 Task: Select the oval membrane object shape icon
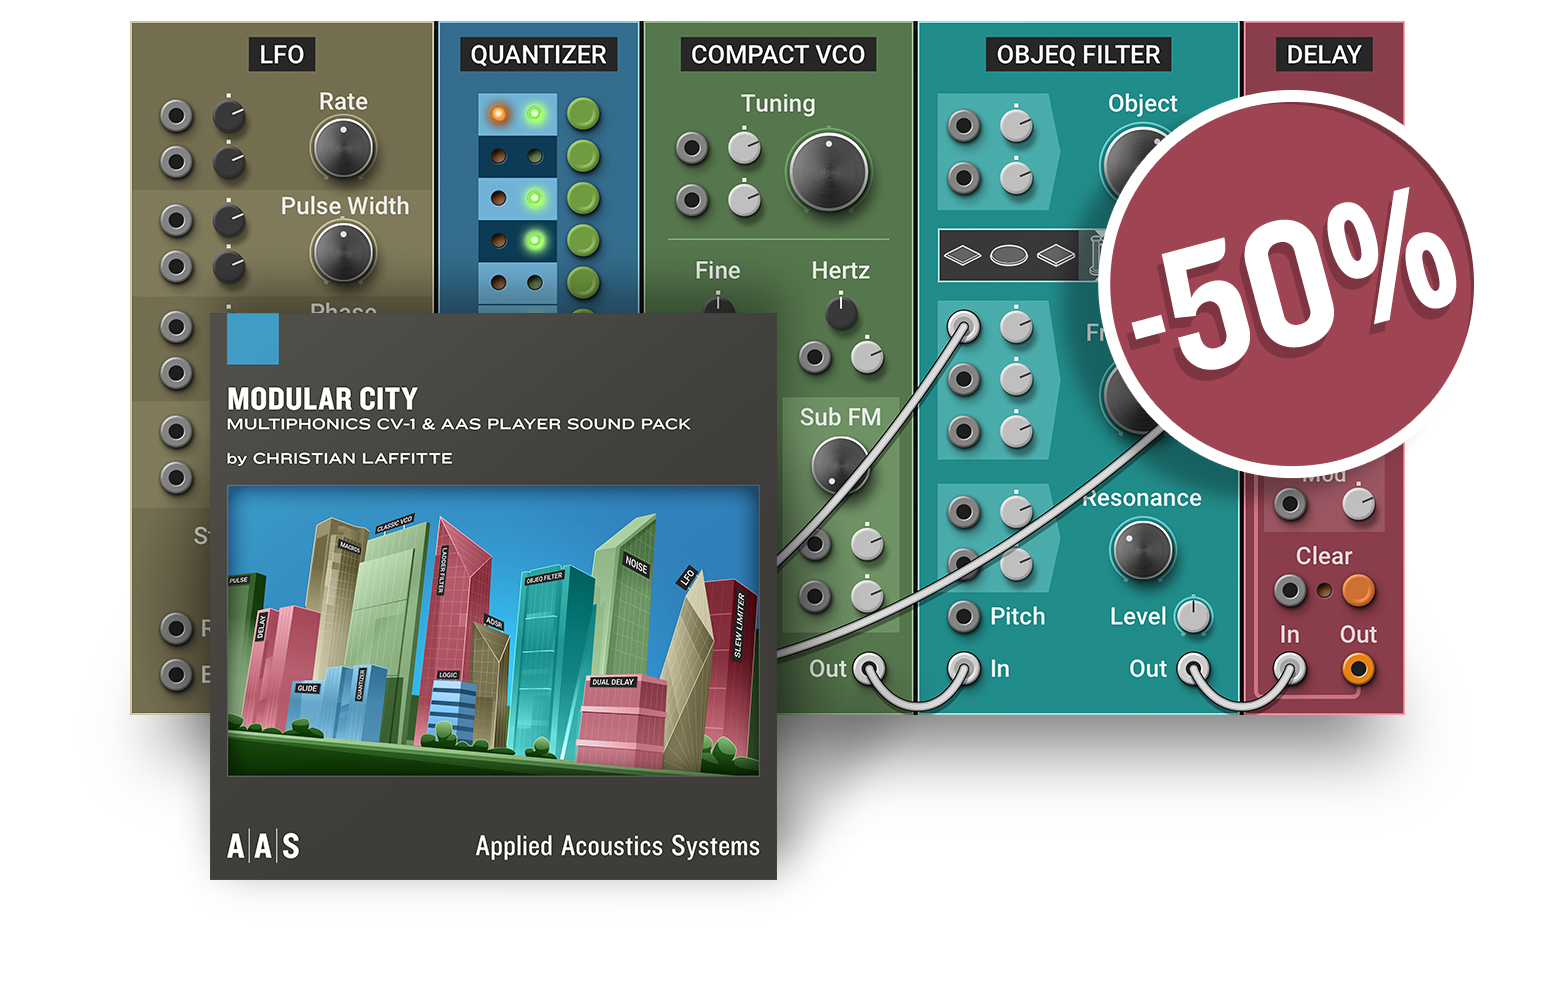(x=1008, y=255)
